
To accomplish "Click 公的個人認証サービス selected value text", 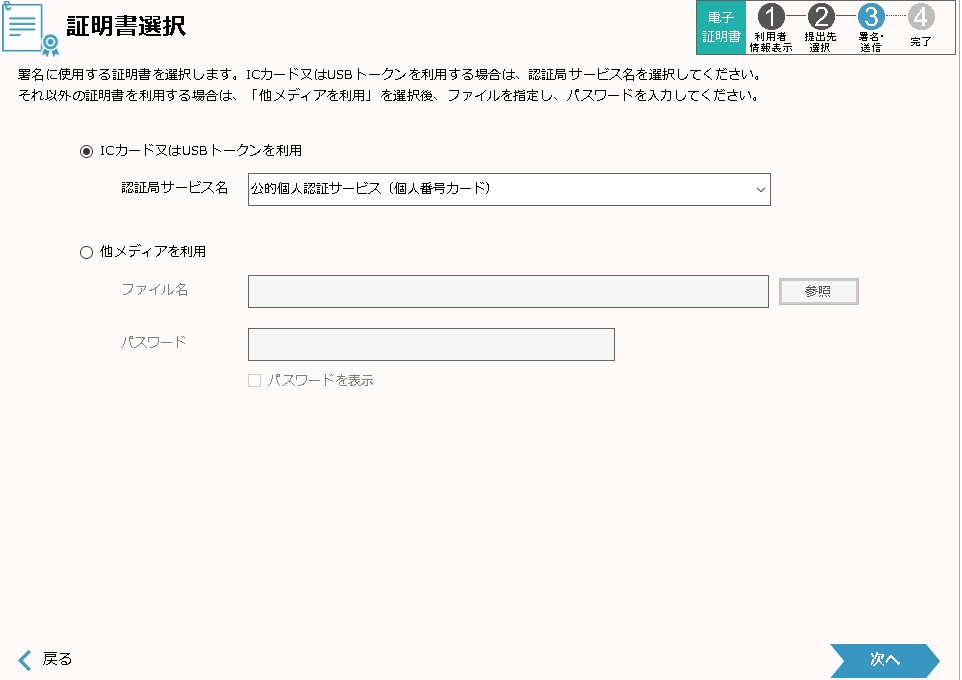I will tap(370, 189).
